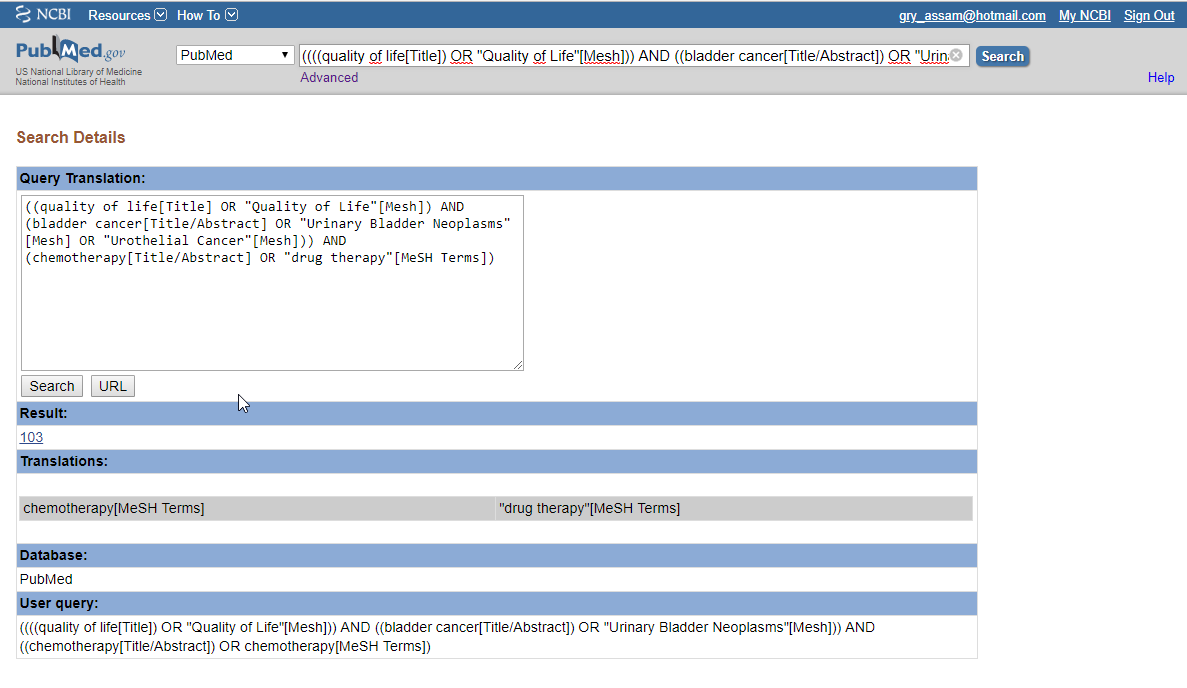Click the gry_assam@hotmail.com account link

point(972,16)
